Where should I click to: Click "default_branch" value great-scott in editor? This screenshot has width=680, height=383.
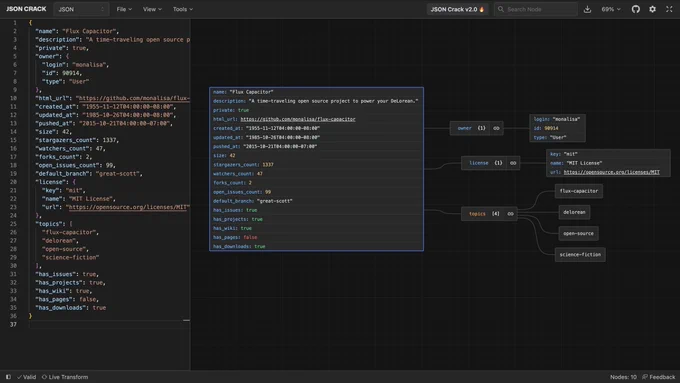click(x=118, y=173)
